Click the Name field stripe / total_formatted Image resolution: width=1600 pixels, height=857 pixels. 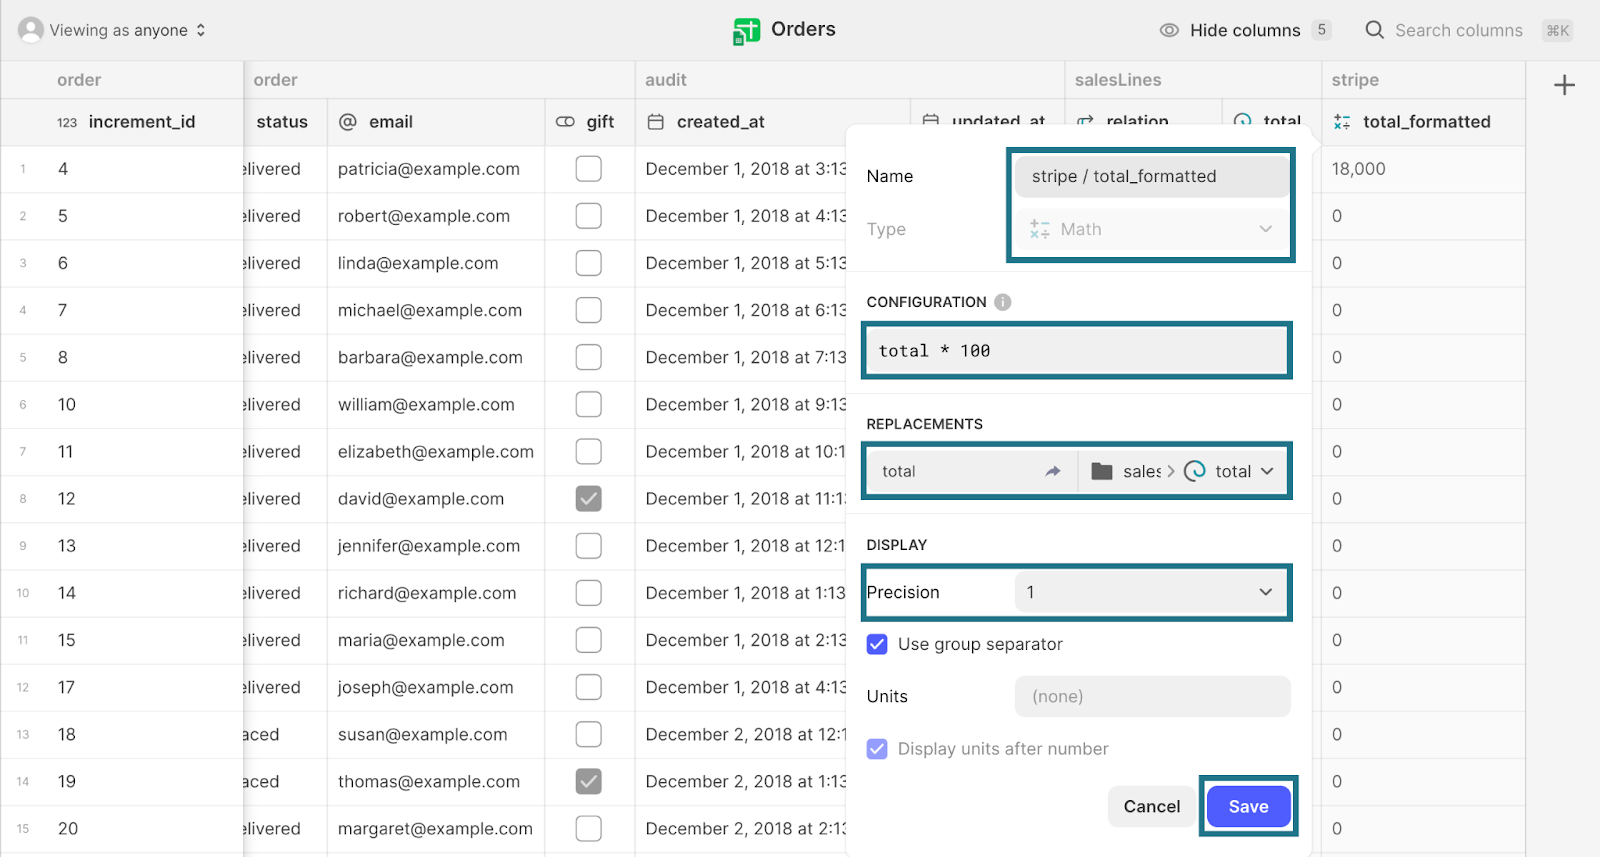tap(1152, 176)
